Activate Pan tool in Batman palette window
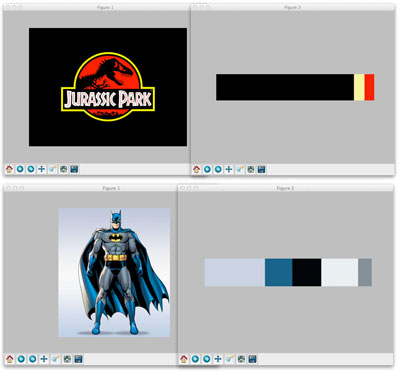This screenshot has height=372, width=400. (x=218, y=359)
